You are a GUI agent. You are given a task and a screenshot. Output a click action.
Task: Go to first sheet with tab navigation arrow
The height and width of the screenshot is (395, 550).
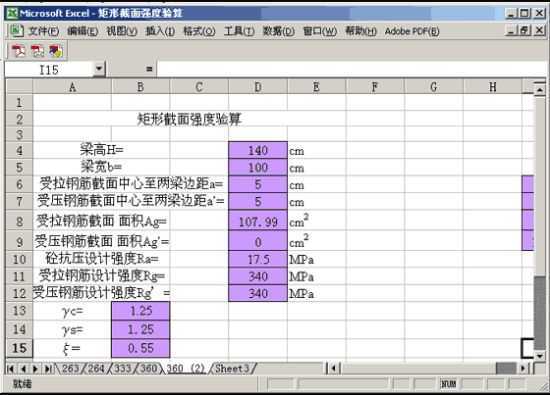pos(10,369)
